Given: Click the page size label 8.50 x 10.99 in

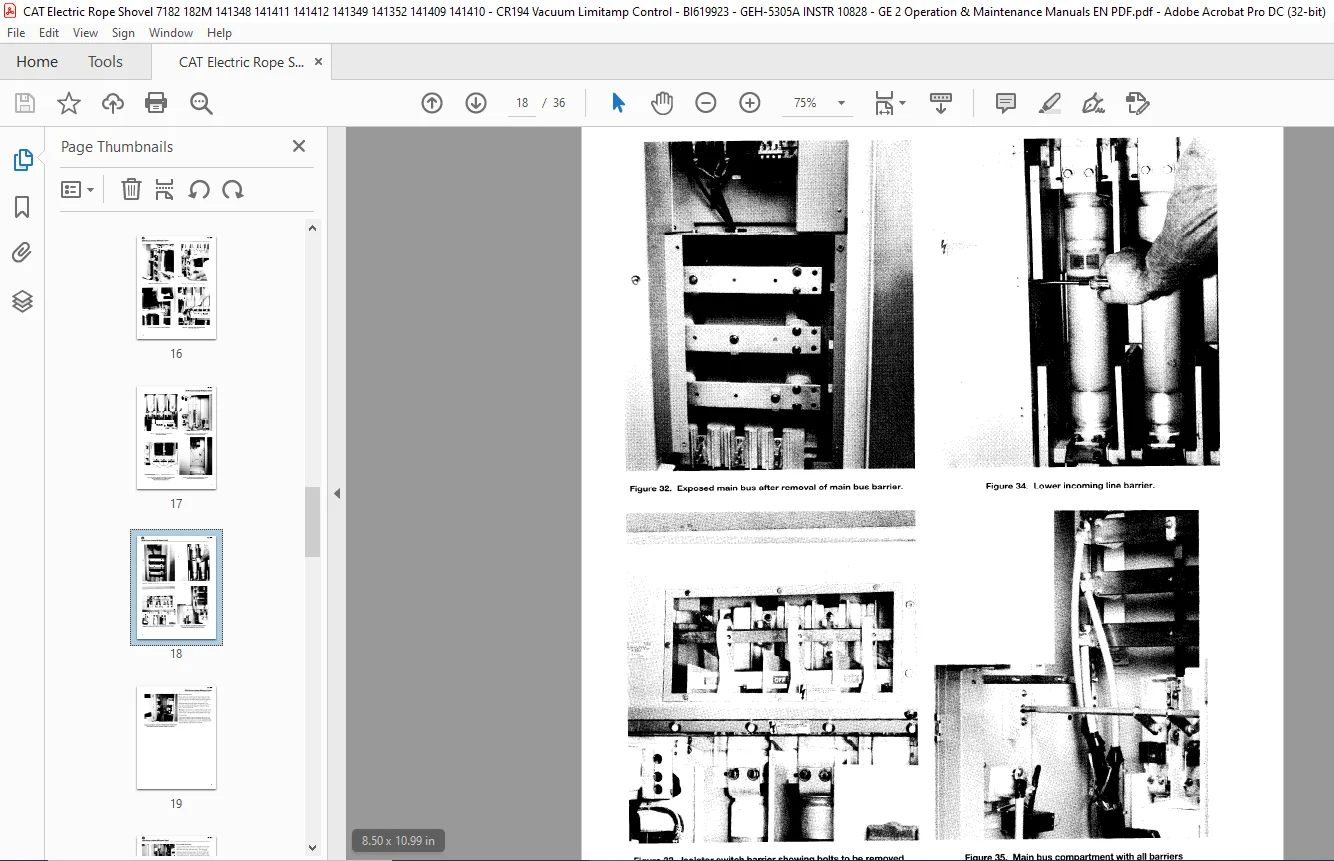Looking at the screenshot, I should [x=398, y=841].
